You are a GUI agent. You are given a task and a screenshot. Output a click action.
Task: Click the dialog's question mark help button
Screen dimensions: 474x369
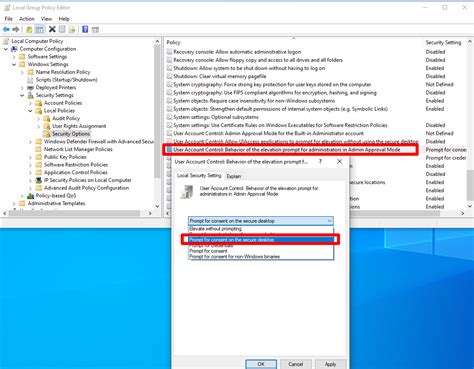[320, 162]
